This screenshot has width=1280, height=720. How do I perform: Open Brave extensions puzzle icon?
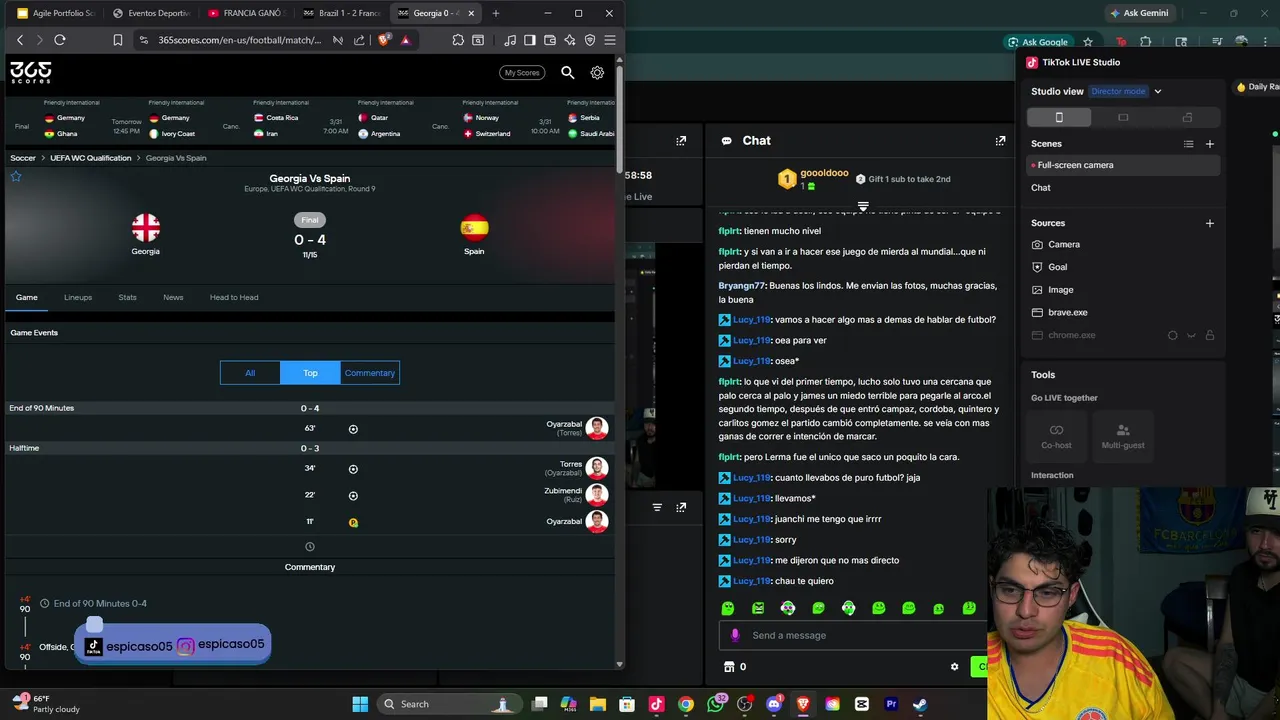tap(458, 40)
